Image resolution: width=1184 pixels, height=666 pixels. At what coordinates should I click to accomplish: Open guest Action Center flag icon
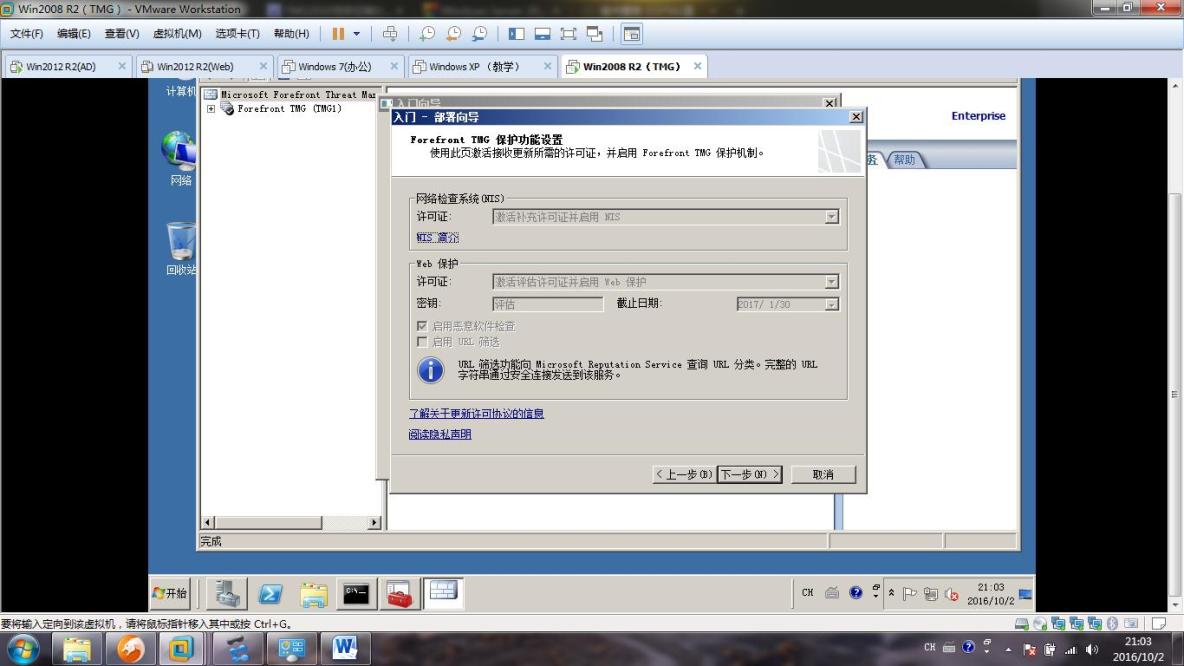coord(910,594)
